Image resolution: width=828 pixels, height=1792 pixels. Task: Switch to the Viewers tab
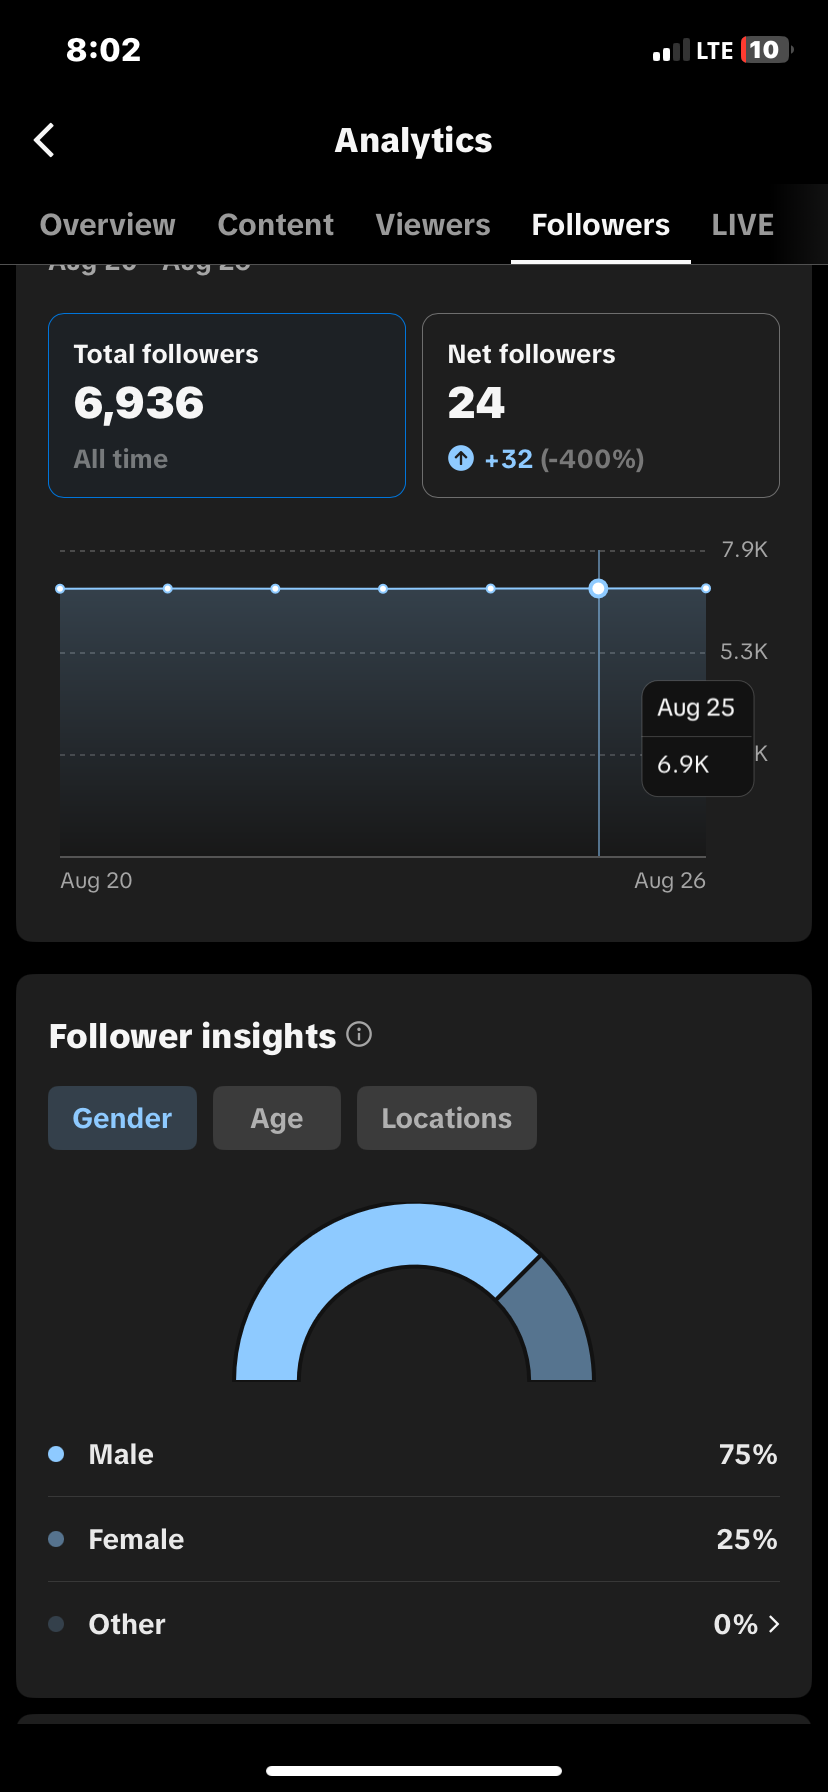coord(433,225)
